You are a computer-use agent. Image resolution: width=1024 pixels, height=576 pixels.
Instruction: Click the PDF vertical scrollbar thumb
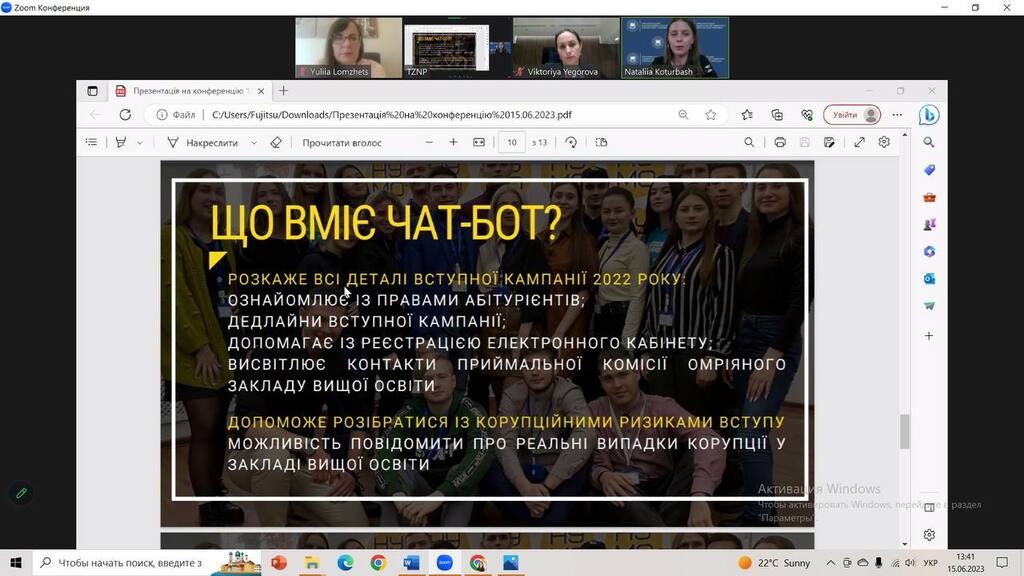click(x=905, y=432)
